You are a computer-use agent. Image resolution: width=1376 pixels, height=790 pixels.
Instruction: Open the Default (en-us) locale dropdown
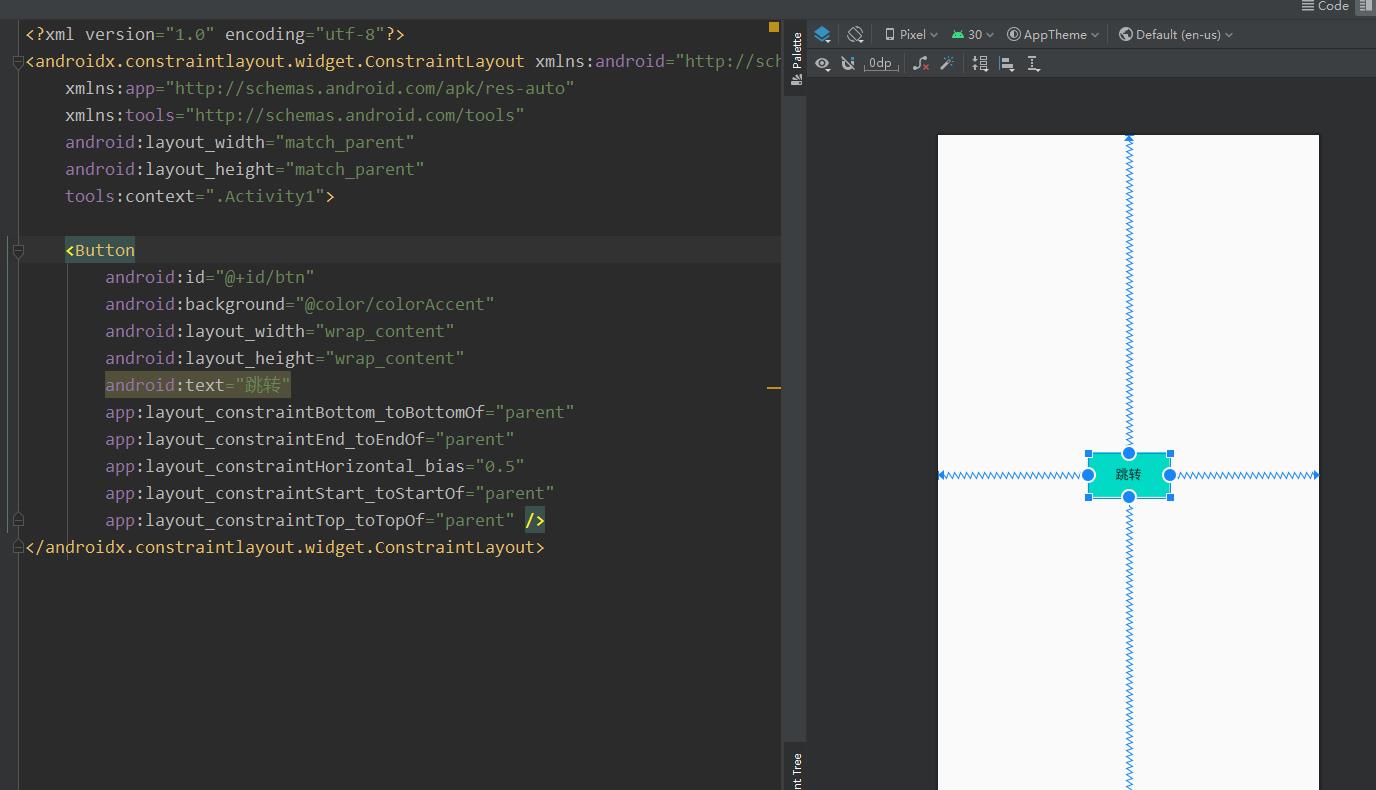pos(1176,34)
